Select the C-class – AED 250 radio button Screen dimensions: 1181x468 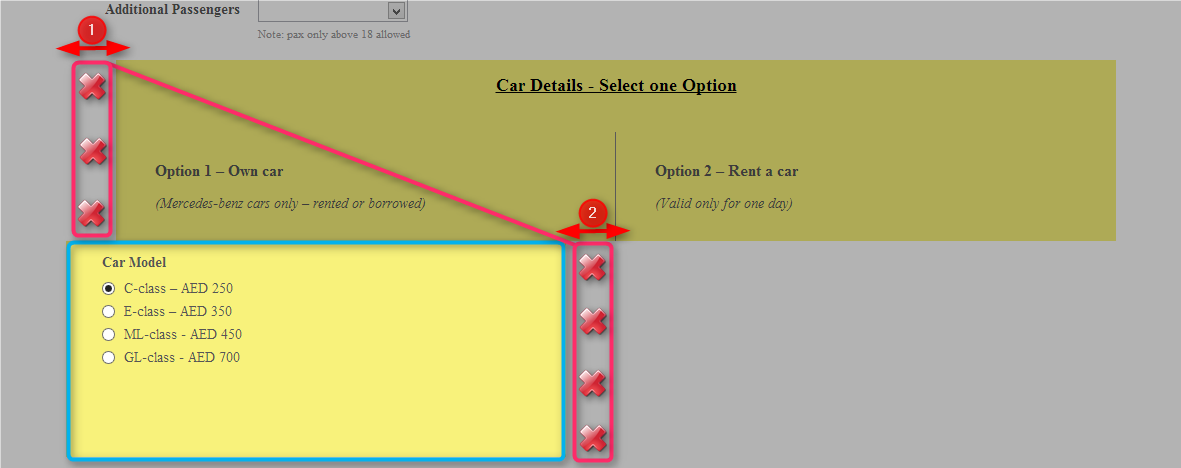coord(108,288)
